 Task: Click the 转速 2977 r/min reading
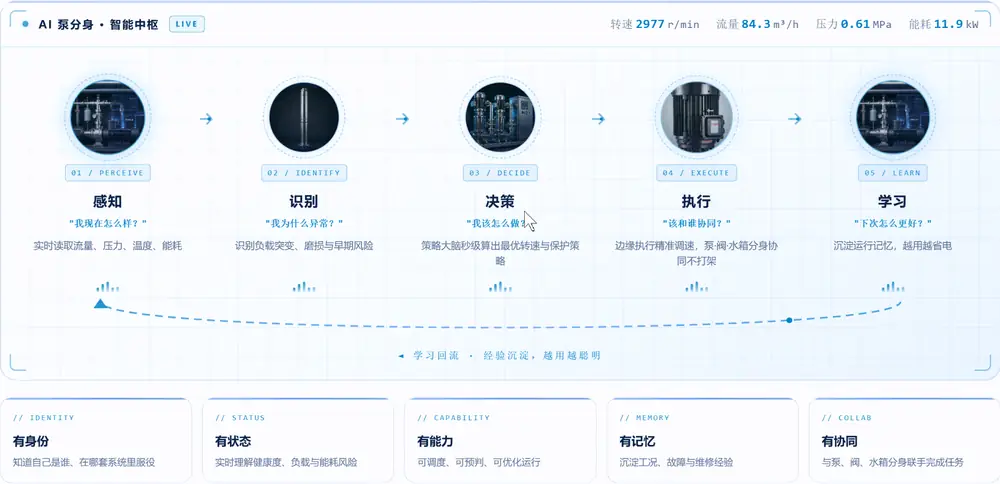point(654,24)
